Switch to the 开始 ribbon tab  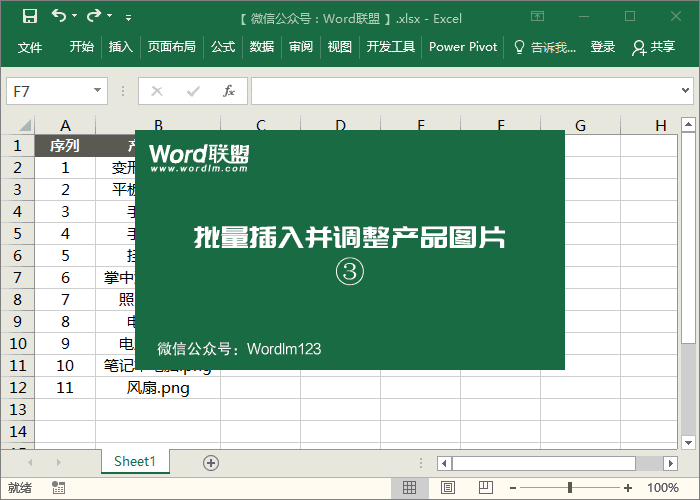pos(82,46)
